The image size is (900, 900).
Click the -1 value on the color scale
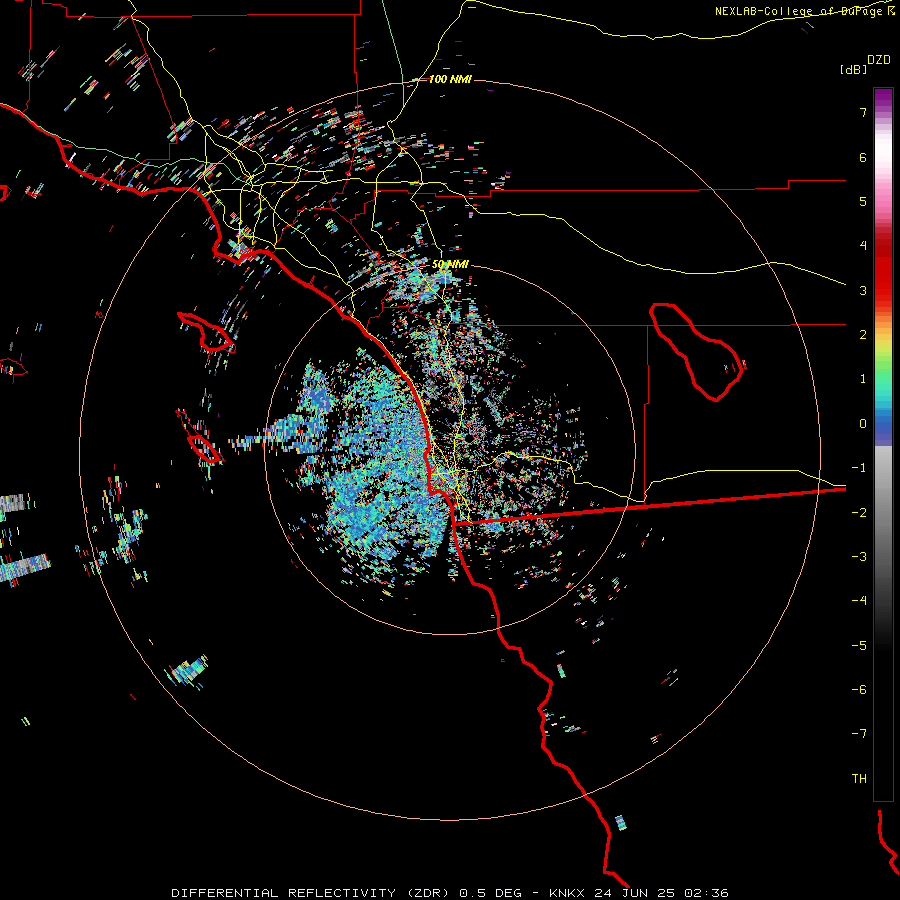[859, 468]
